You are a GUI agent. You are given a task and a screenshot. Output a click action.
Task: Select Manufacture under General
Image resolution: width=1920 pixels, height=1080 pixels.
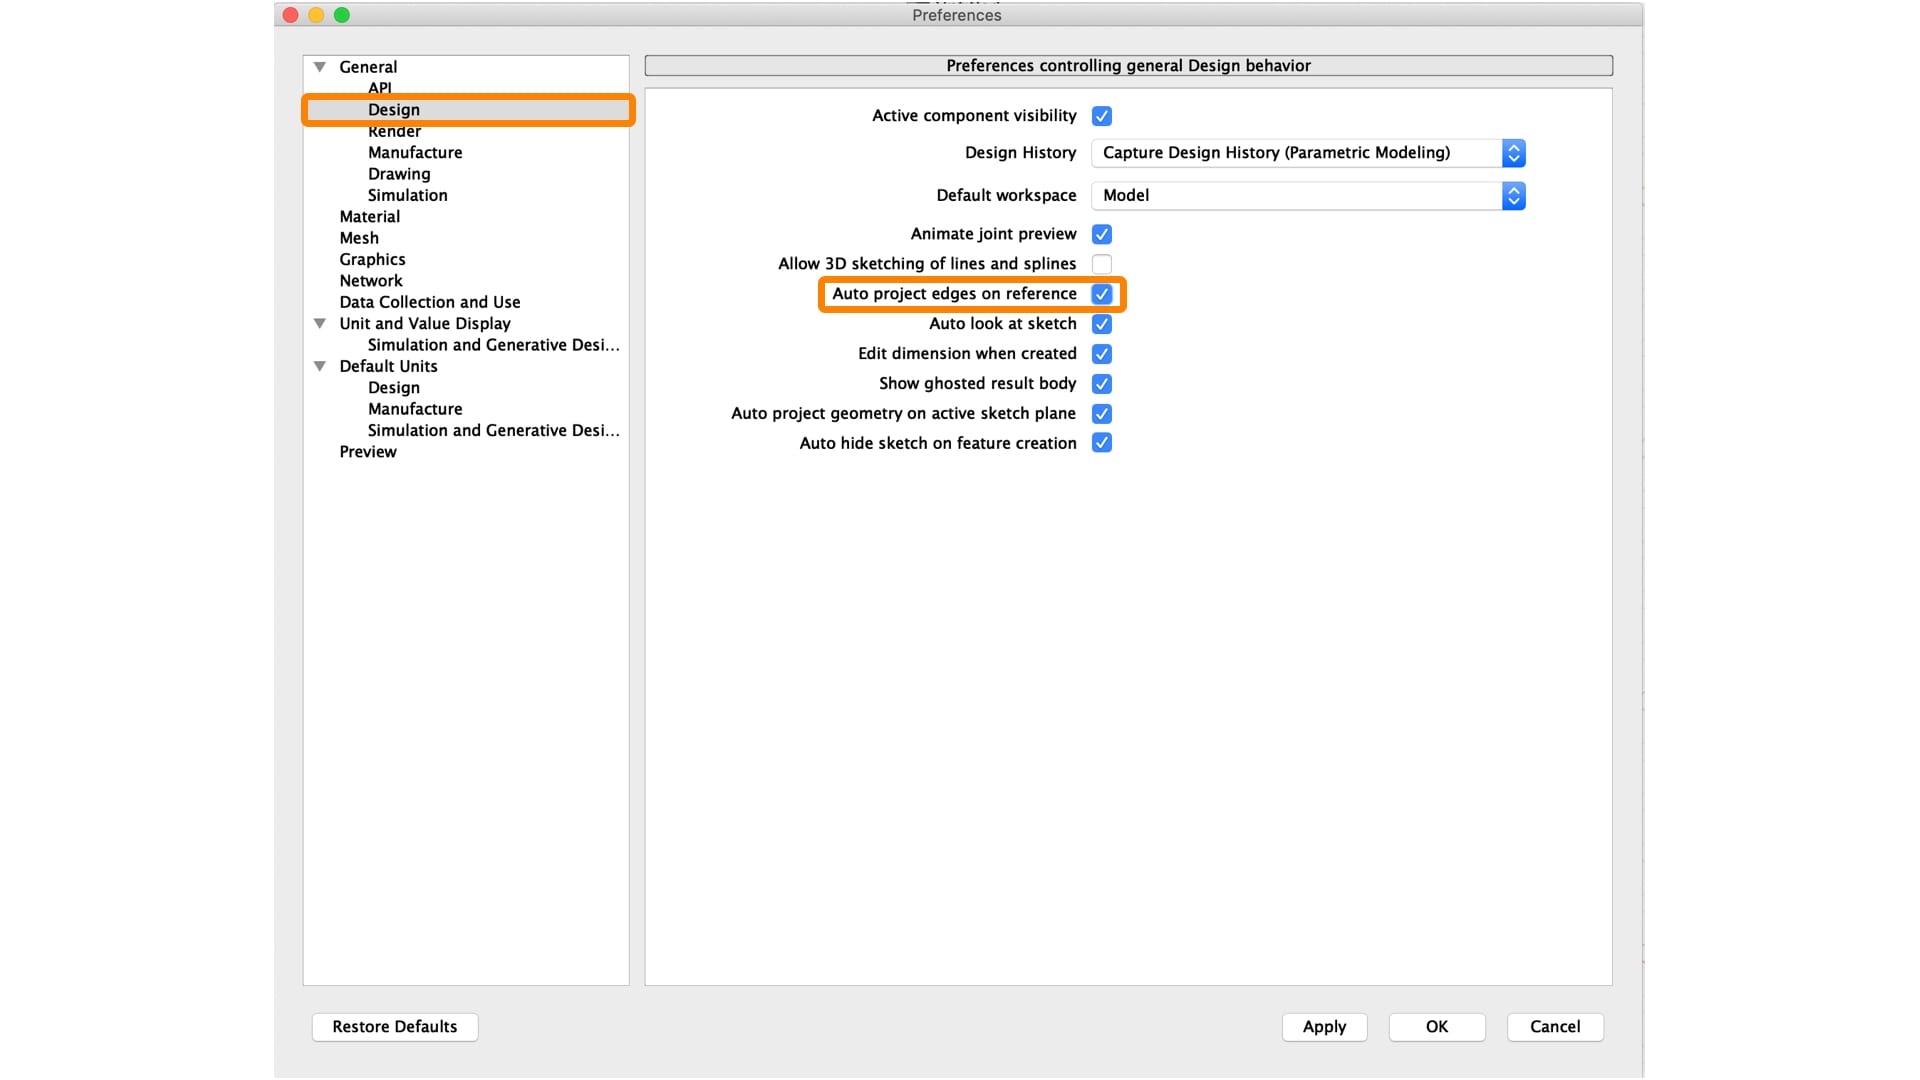(415, 153)
